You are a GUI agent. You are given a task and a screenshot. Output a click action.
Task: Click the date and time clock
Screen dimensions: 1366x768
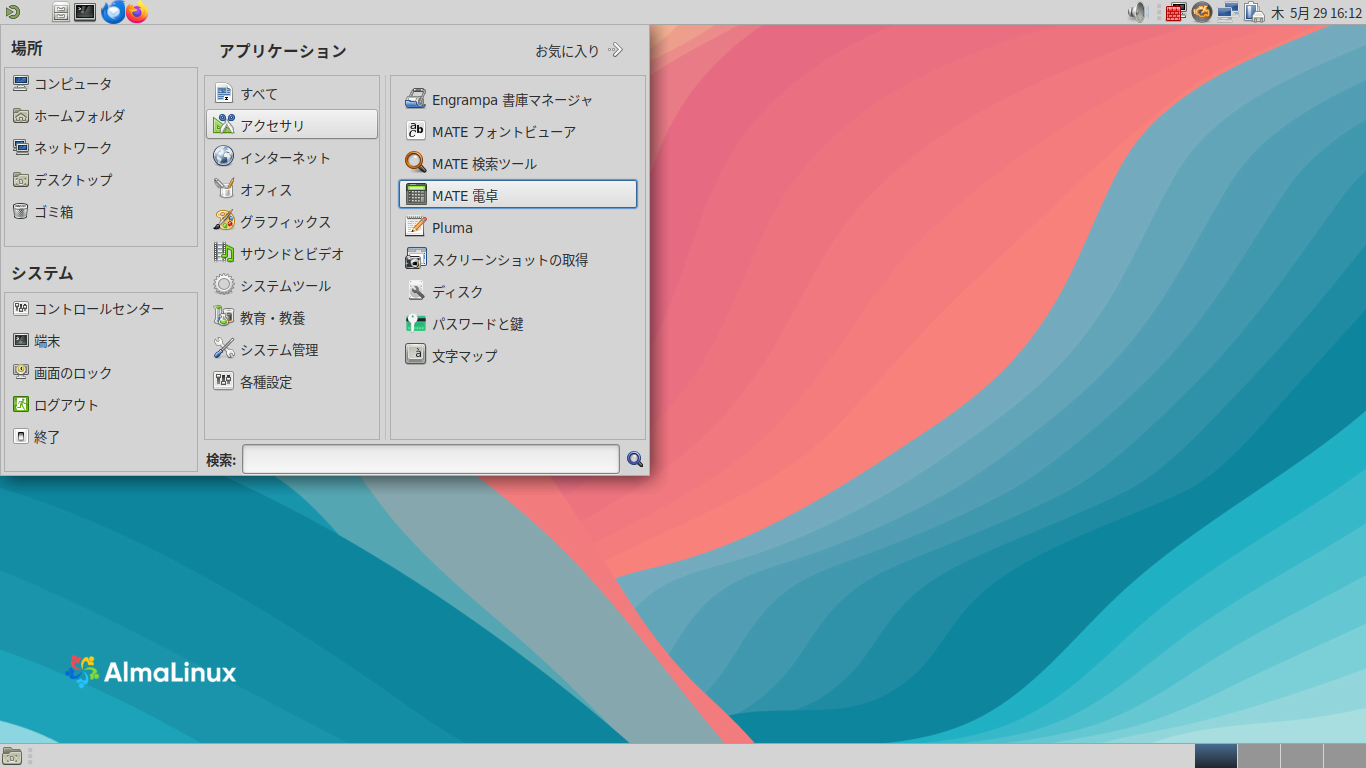(1316, 13)
